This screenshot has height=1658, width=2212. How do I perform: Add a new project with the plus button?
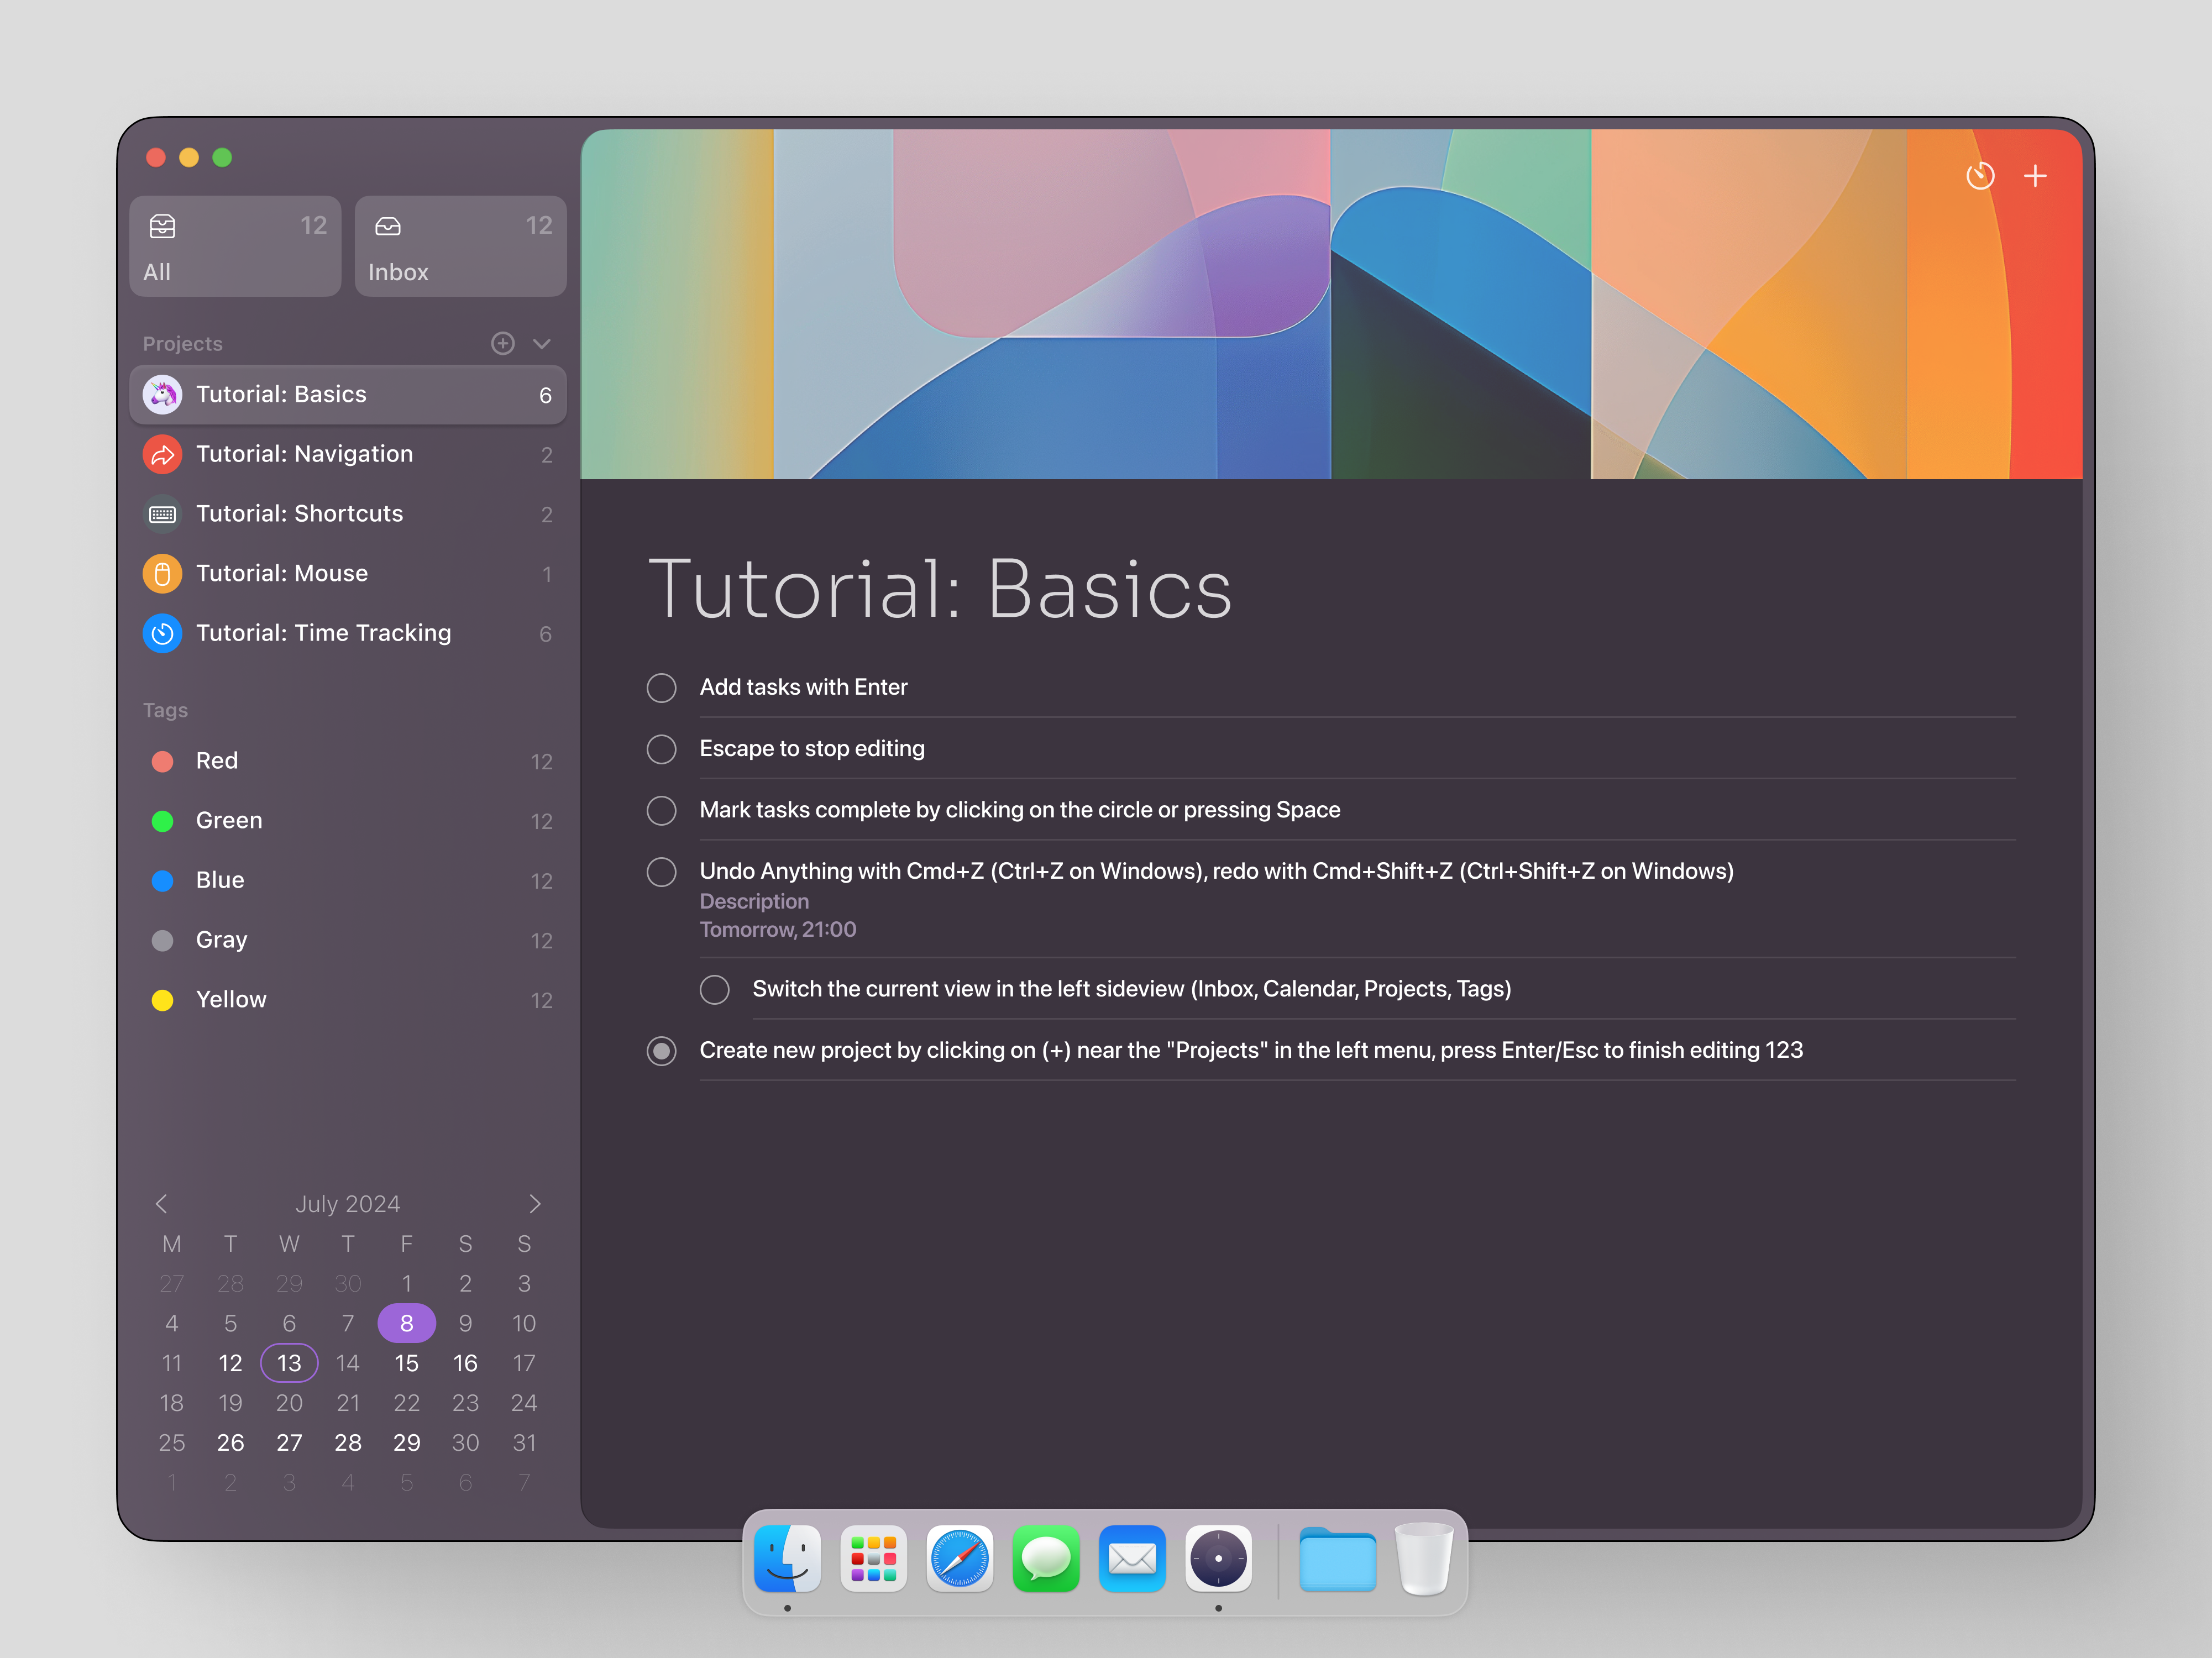[503, 343]
